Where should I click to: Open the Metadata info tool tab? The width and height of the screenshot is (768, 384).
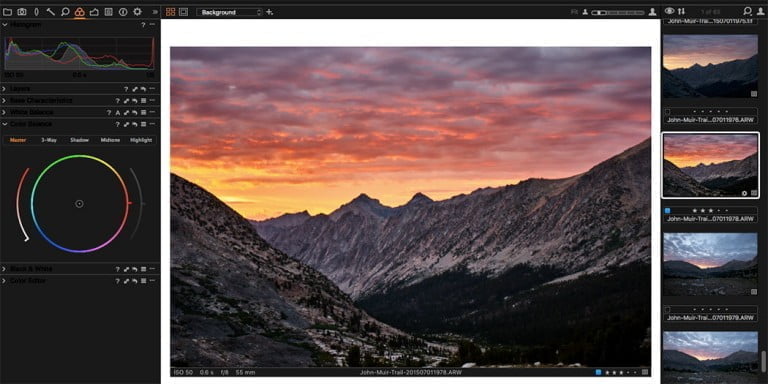123,12
